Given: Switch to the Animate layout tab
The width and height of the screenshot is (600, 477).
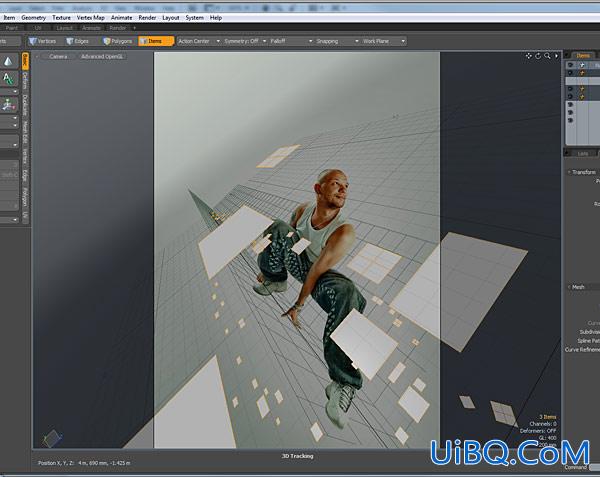Looking at the screenshot, I should point(91,28).
